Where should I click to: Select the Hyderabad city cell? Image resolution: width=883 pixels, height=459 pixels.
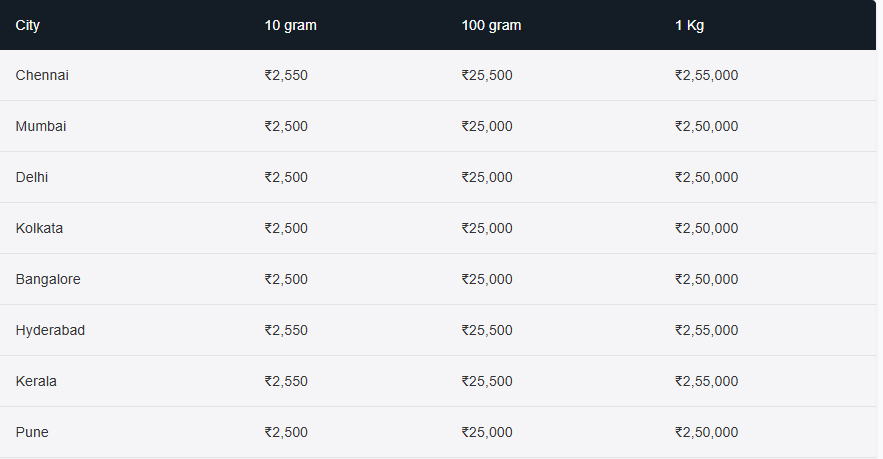pos(50,330)
